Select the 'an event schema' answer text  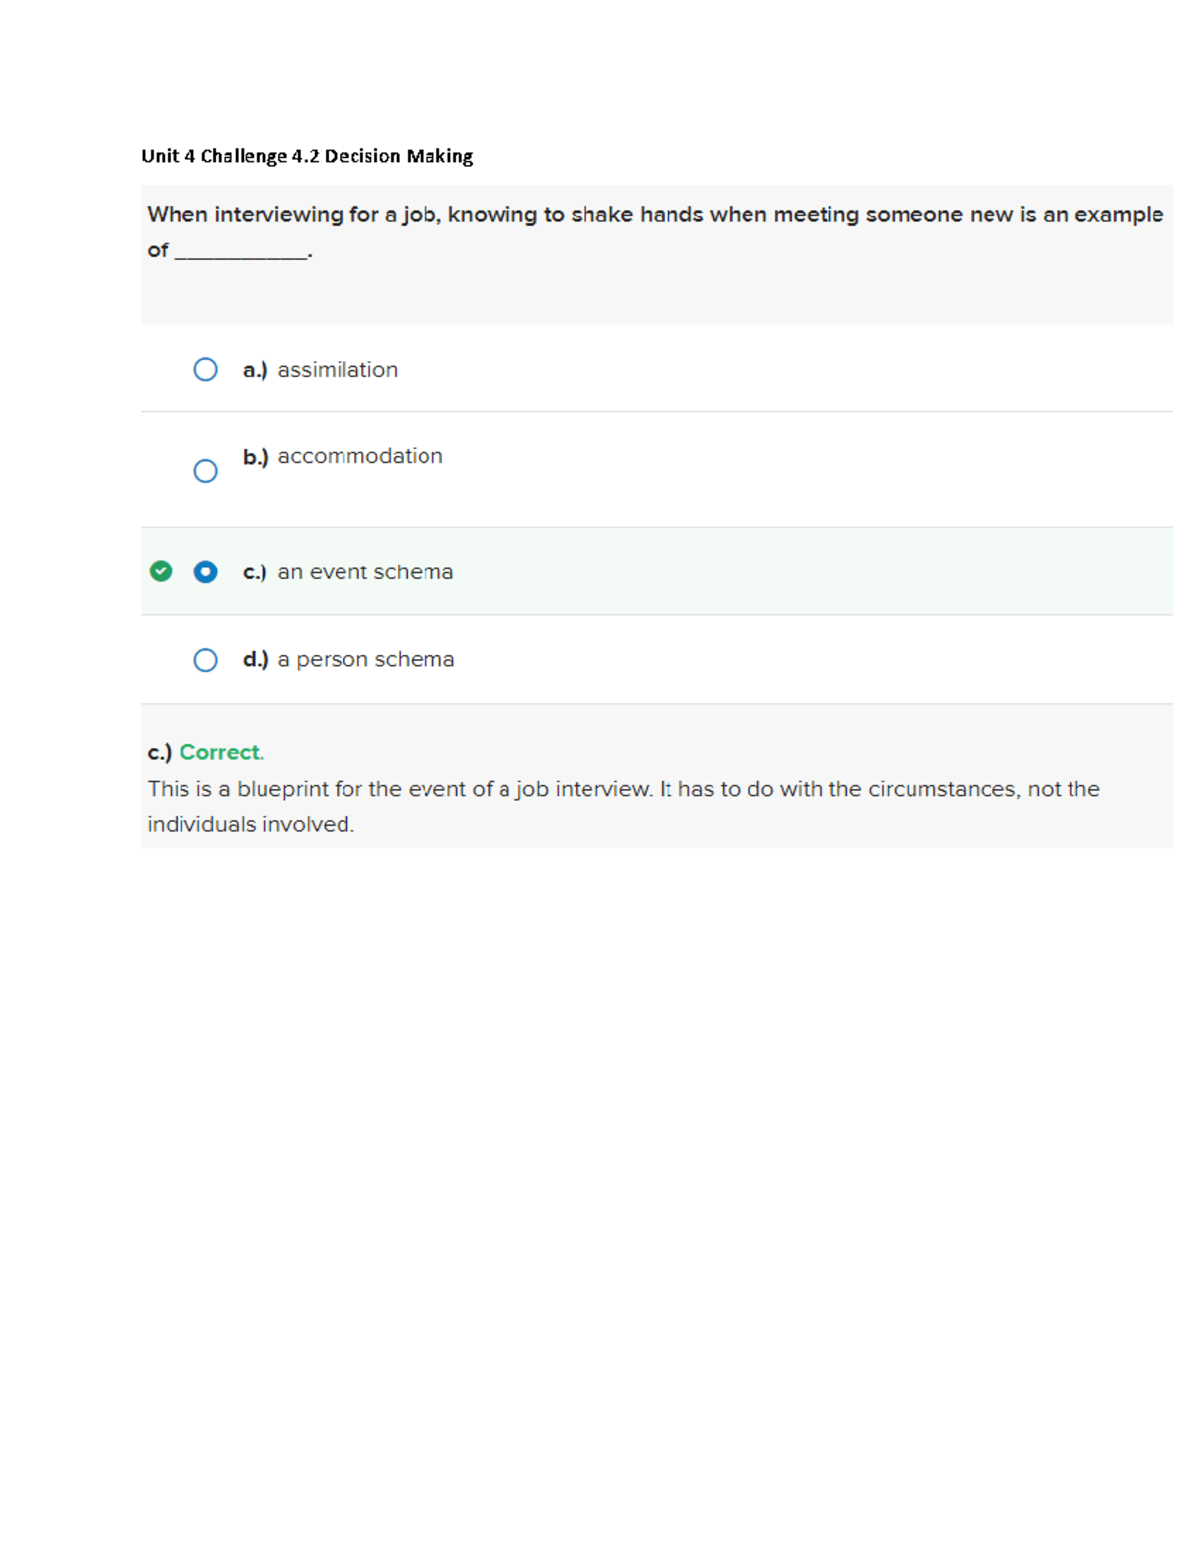[x=365, y=572]
